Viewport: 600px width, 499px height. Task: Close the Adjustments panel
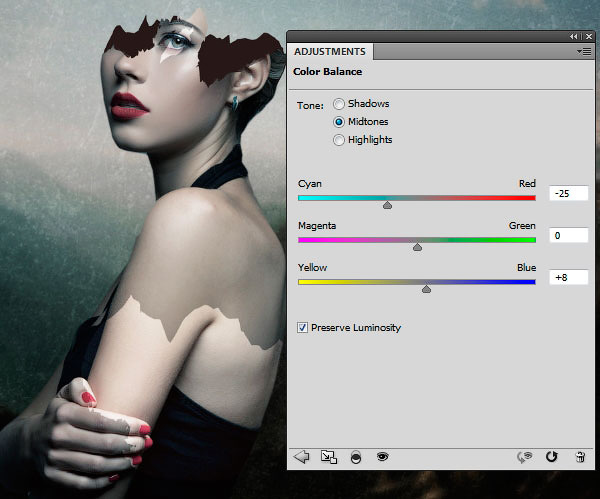589,36
